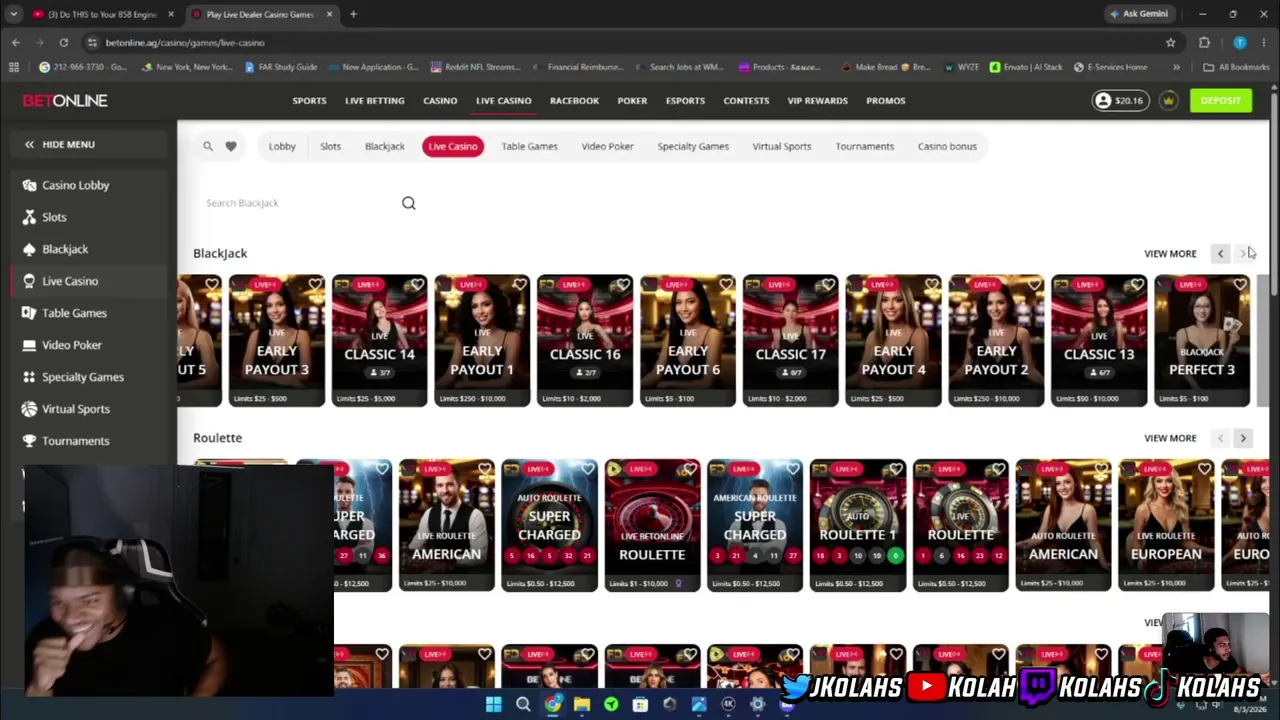Open a new Chrome tab
This screenshot has width=1280, height=720.
(353, 14)
